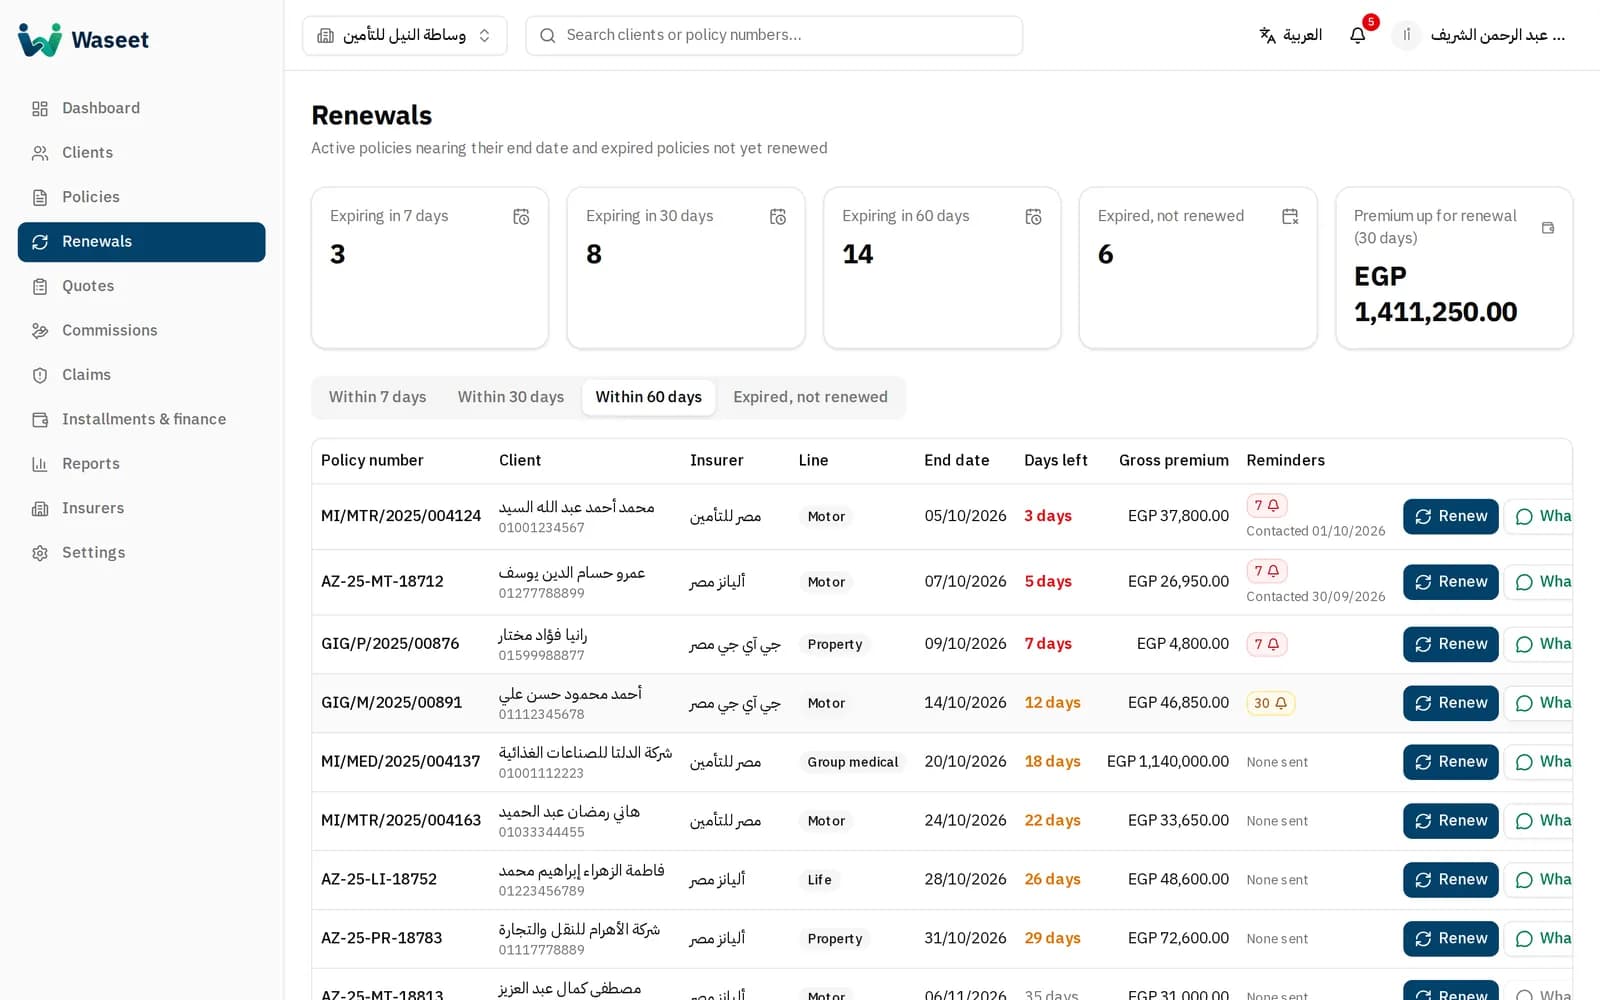Click icon on Expired, not renewed card

[1290, 217]
